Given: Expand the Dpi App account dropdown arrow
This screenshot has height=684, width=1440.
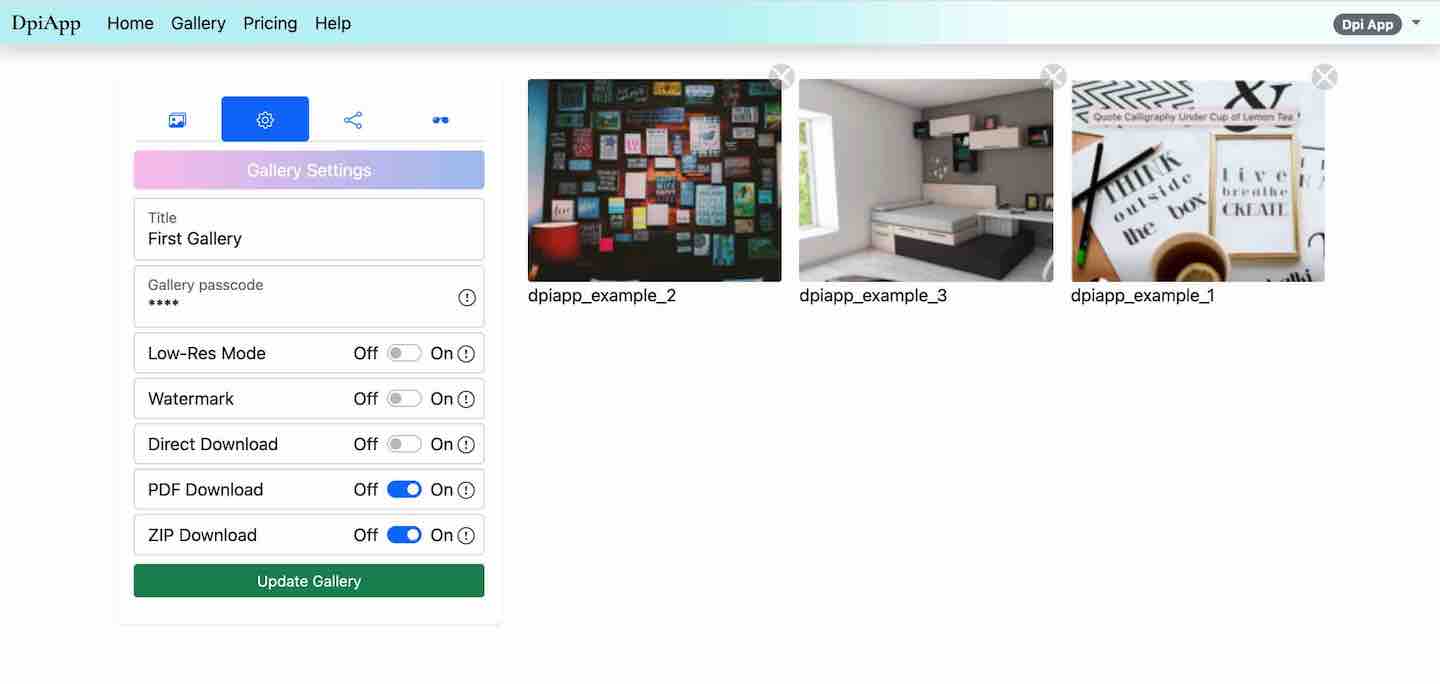Looking at the screenshot, I should coord(1416,23).
